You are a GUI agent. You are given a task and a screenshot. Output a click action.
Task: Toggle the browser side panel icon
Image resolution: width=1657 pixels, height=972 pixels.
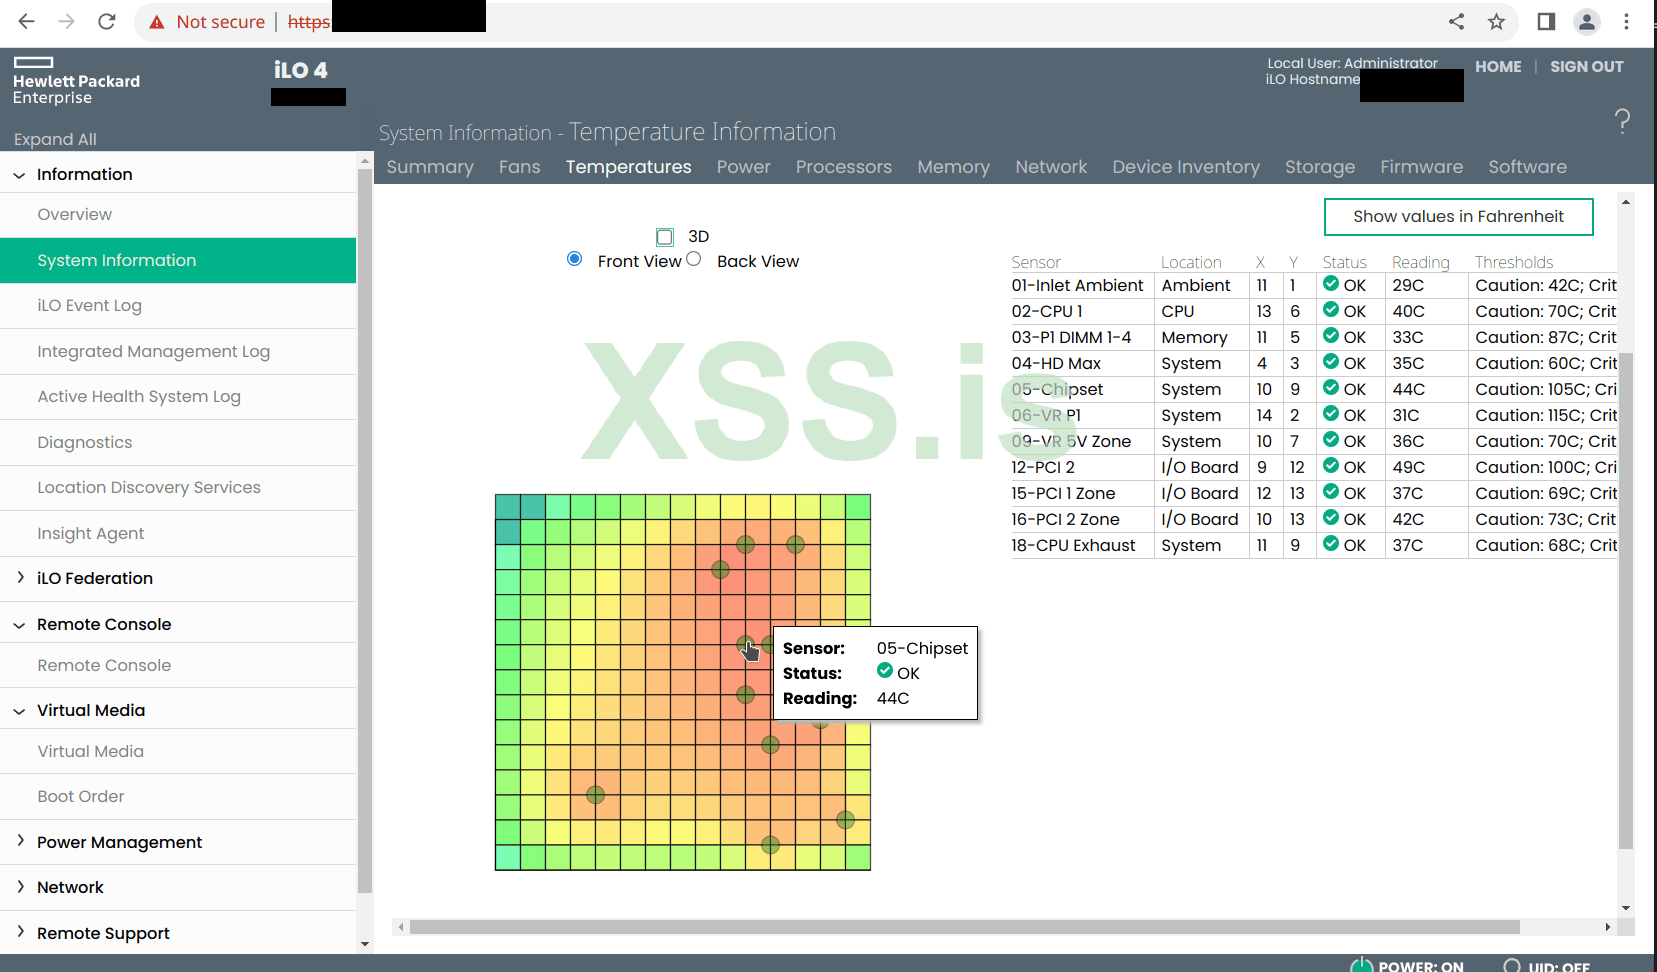tap(1546, 21)
